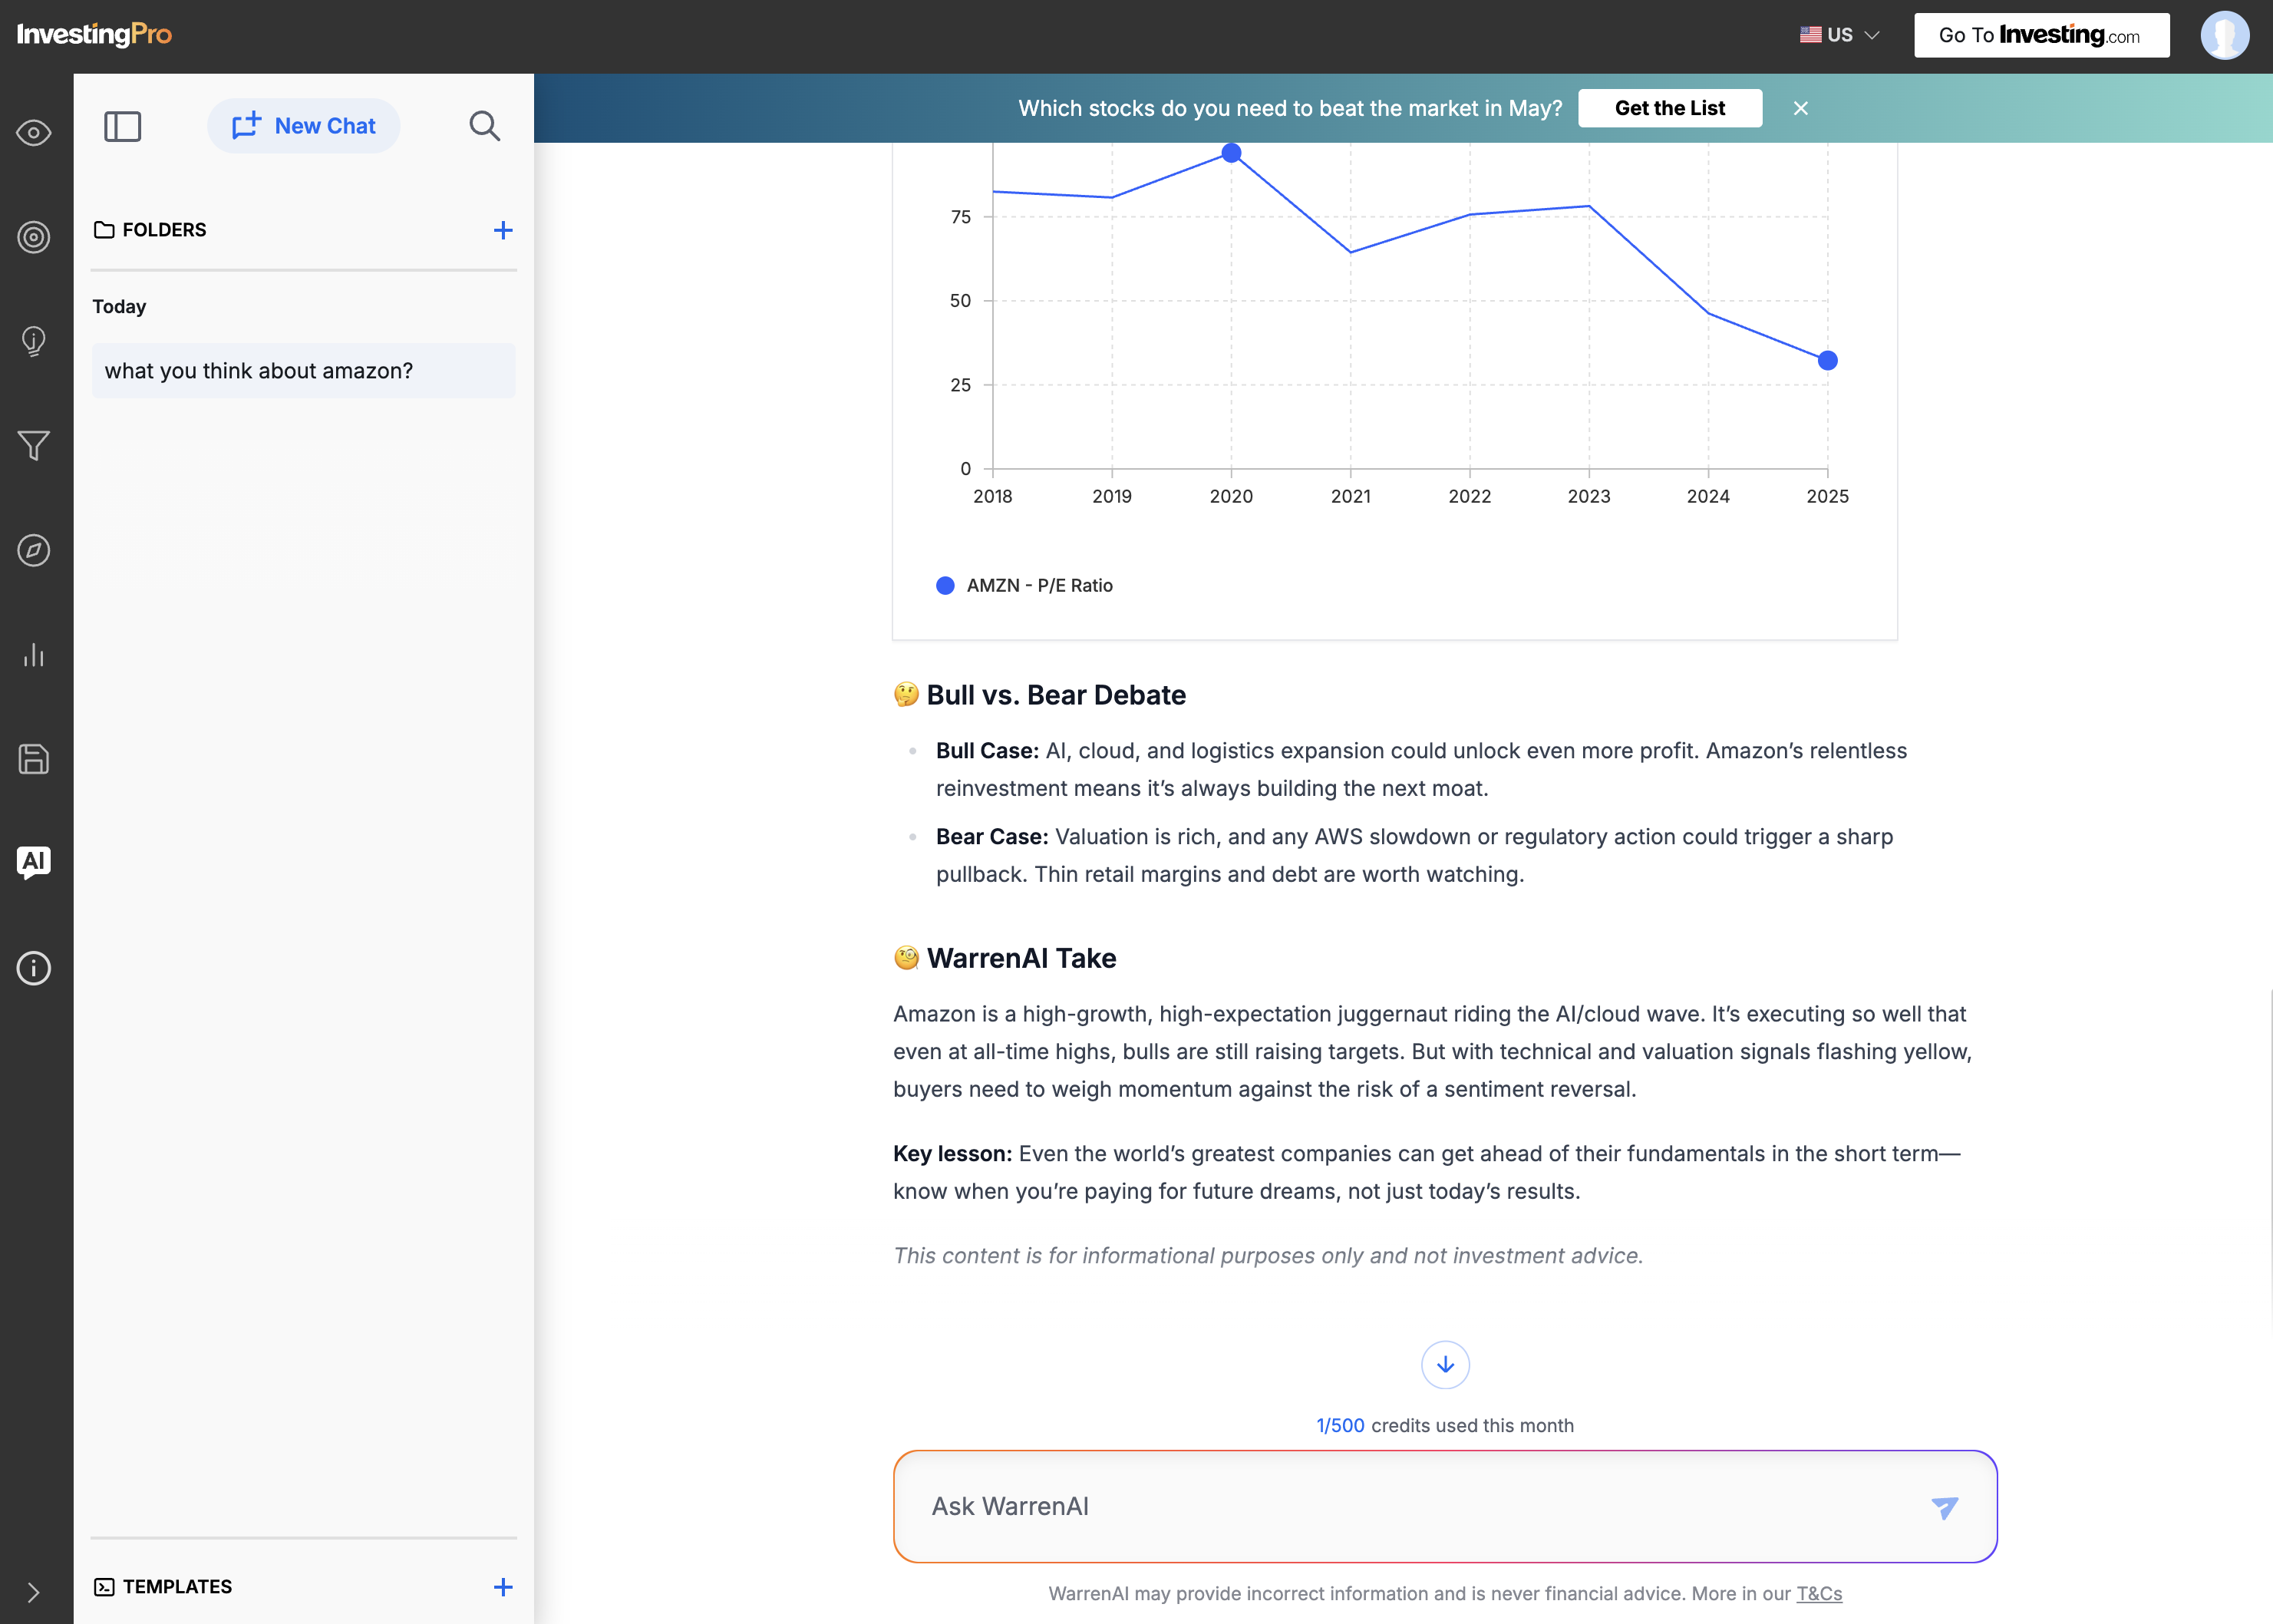Jump to bottom with down arrow button
This screenshot has width=2273, height=1624.
click(1445, 1364)
